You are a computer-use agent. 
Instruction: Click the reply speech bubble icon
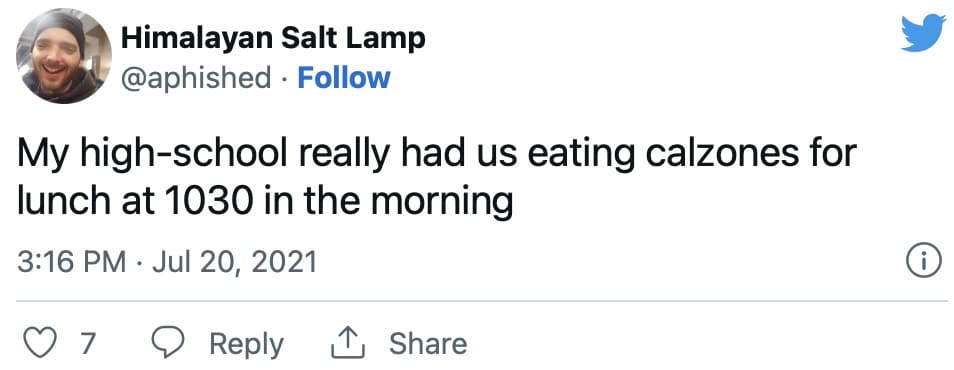pyautogui.click(x=167, y=343)
